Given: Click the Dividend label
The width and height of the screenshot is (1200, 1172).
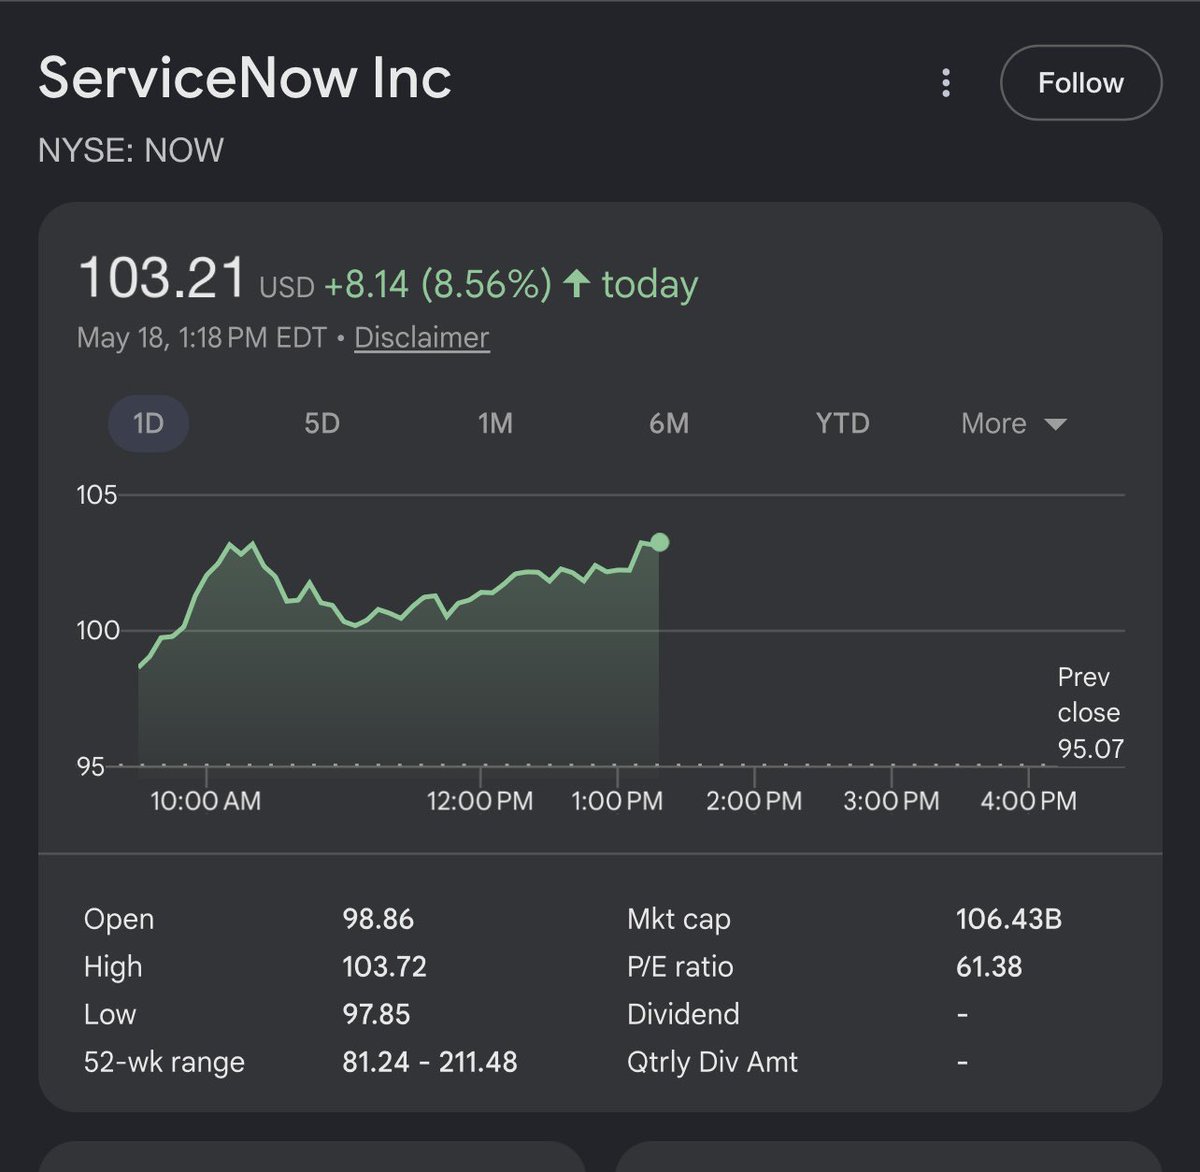Looking at the screenshot, I should pos(683,1014).
